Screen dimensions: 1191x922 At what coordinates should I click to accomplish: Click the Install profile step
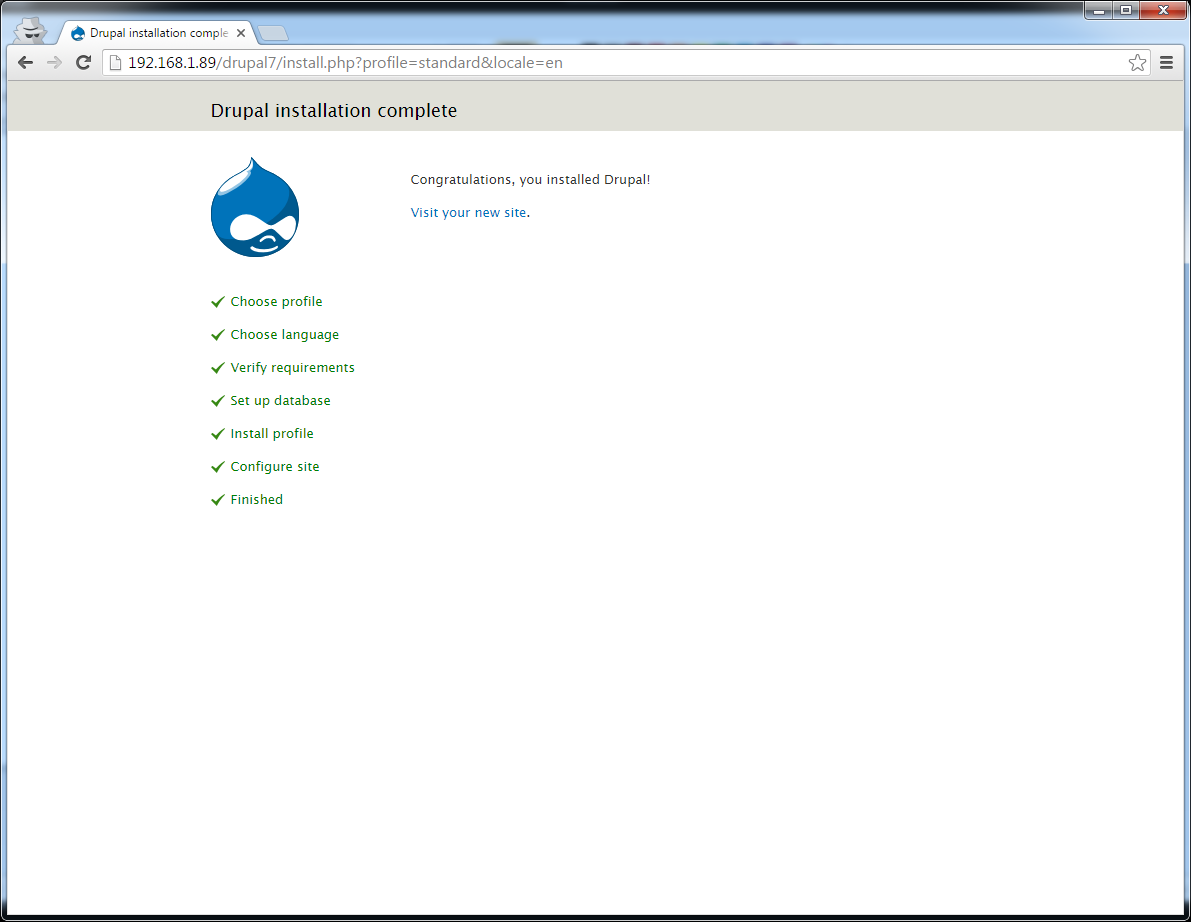pos(271,434)
